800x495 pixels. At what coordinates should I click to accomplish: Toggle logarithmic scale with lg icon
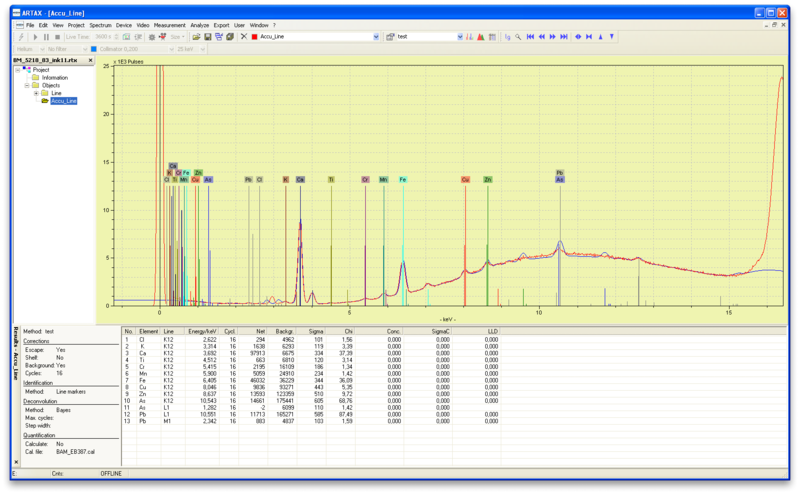pyautogui.click(x=507, y=37)
